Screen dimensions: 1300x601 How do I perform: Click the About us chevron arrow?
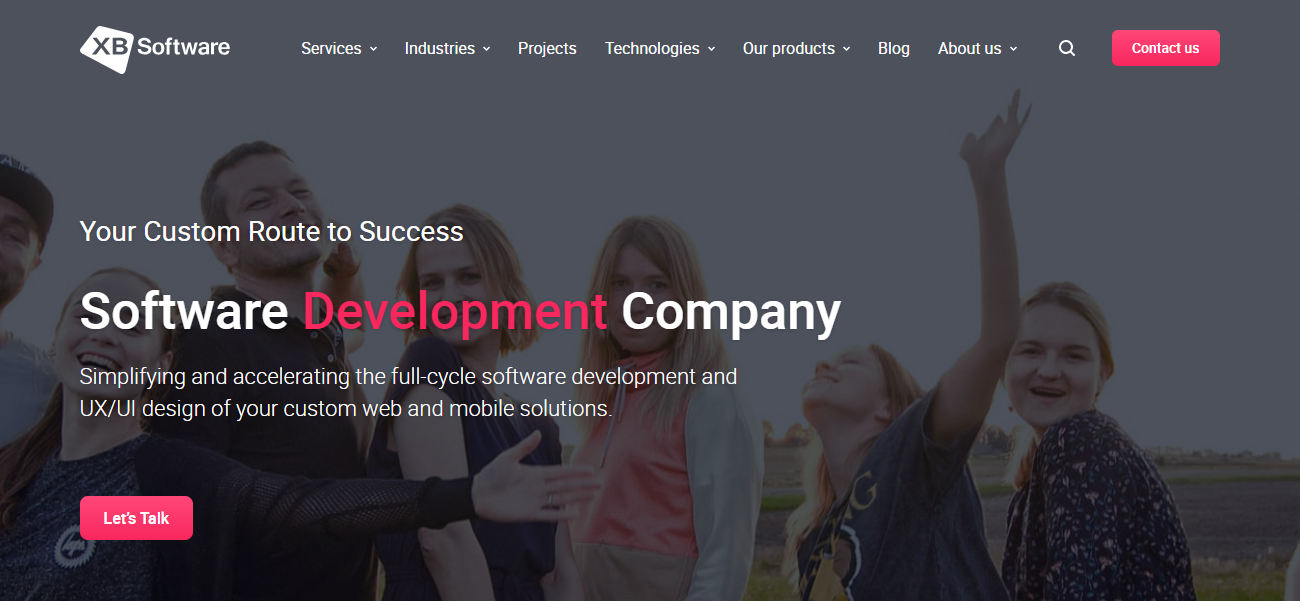tap(1013, 49)
